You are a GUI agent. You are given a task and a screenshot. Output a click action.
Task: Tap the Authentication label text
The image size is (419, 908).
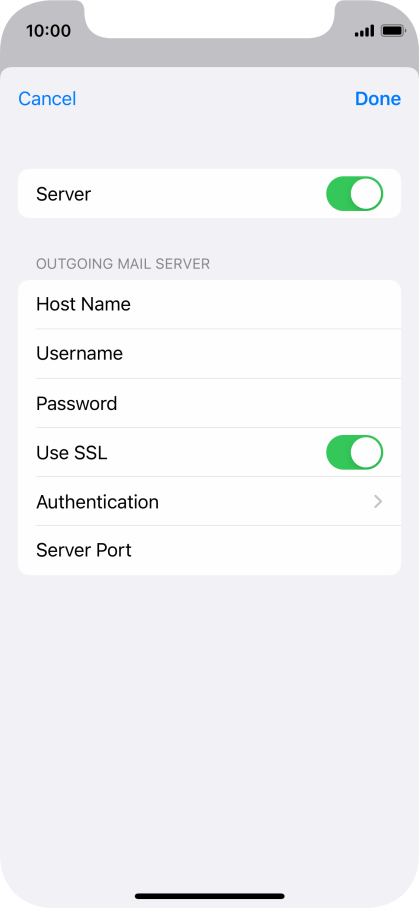click(97, 501)
